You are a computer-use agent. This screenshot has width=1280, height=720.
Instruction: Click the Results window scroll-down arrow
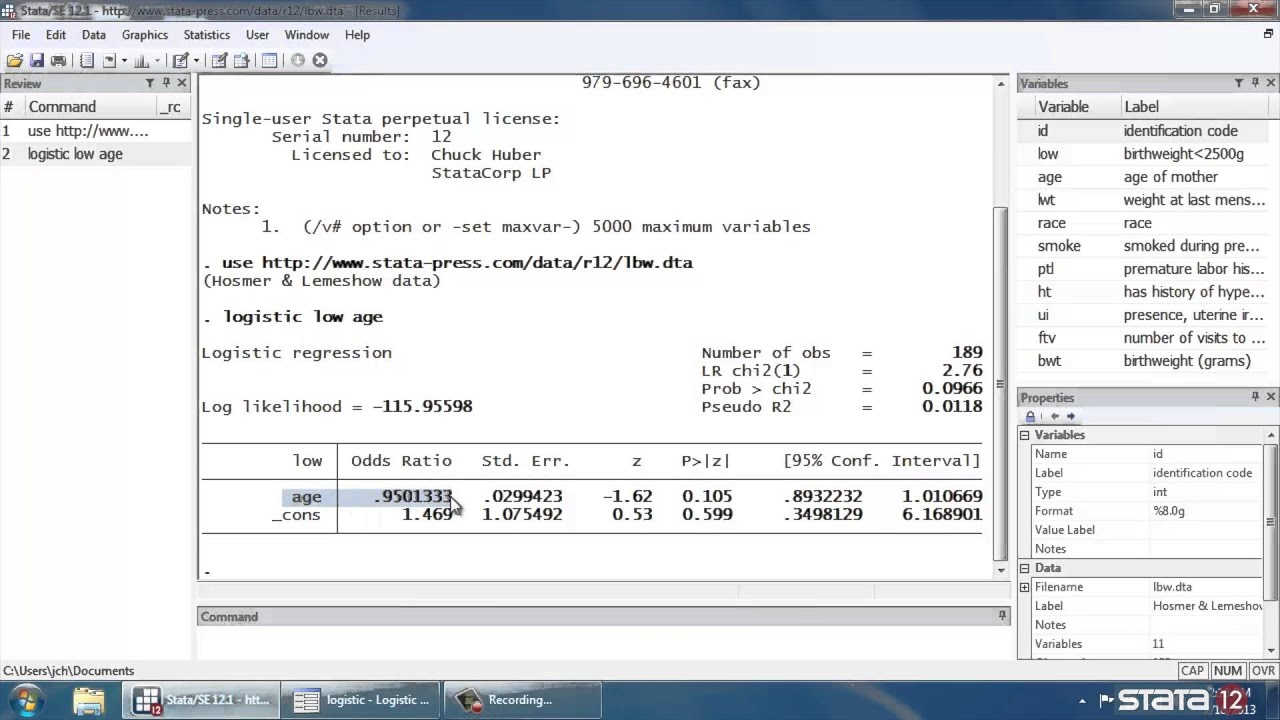pyautogui.click(x=1001, y=570)
